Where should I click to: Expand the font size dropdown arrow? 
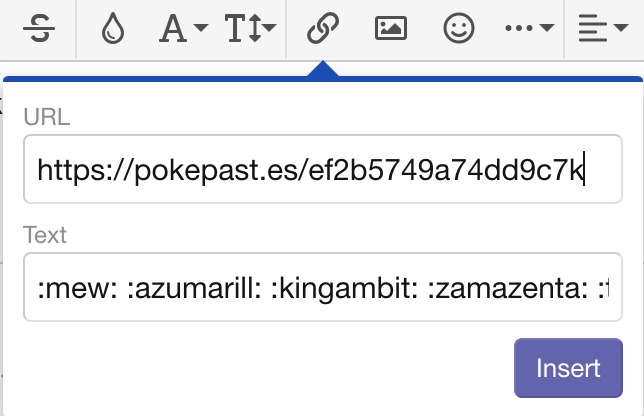[269, 30]
